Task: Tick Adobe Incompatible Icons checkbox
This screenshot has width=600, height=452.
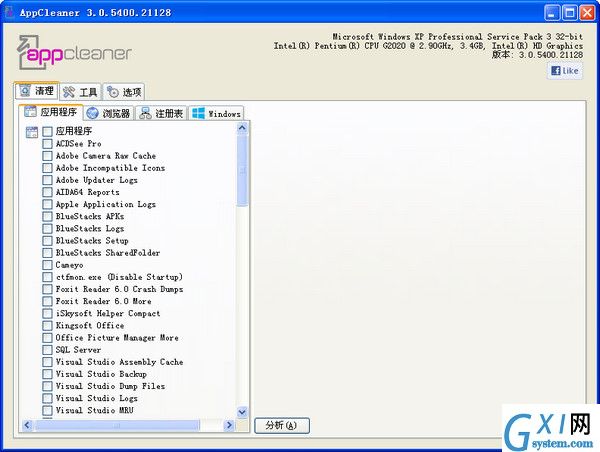Action: tap(47, 168)
